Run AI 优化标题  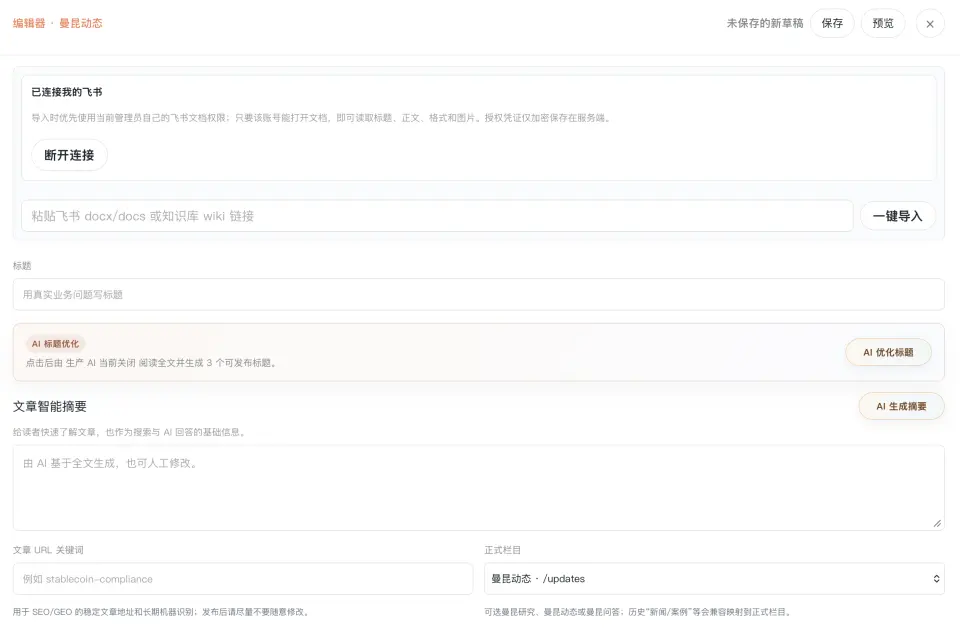888,353
